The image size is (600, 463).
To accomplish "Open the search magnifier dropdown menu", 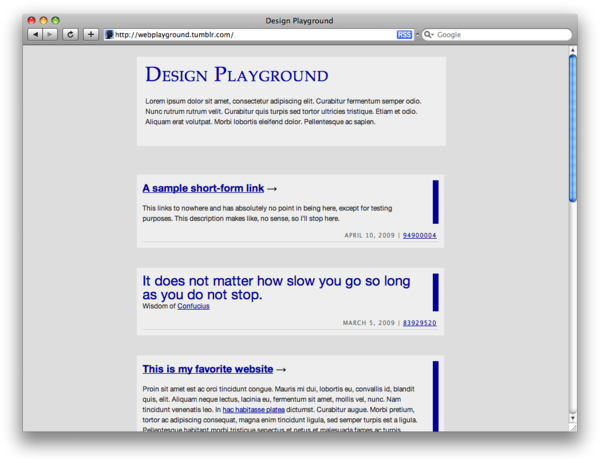I will [x=429, y=34].
